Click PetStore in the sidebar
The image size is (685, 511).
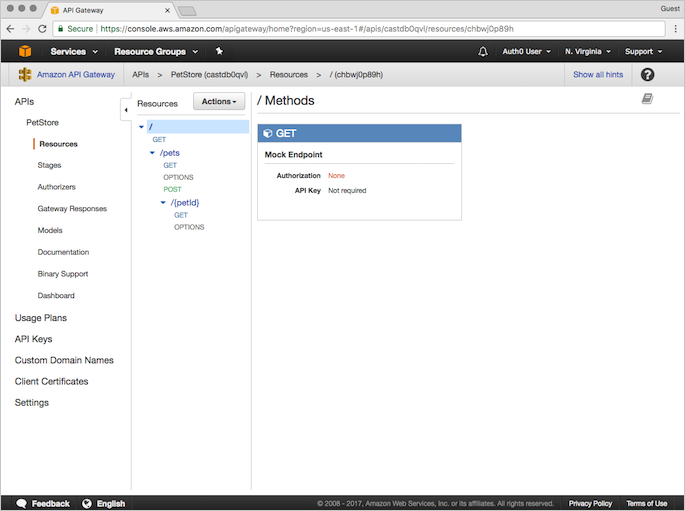[x=42, y=123]
